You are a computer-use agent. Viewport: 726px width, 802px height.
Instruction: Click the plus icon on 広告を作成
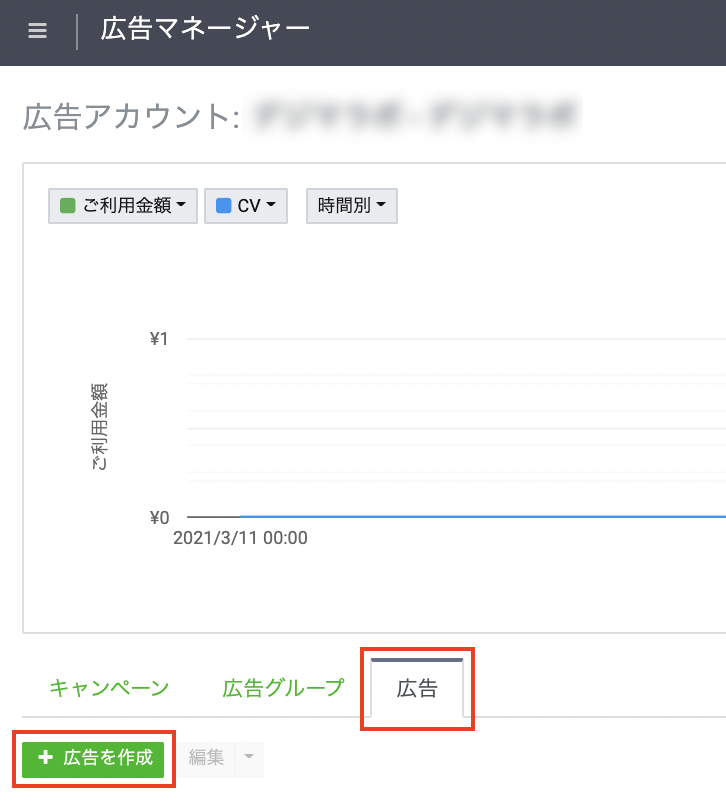pos(45,758)
